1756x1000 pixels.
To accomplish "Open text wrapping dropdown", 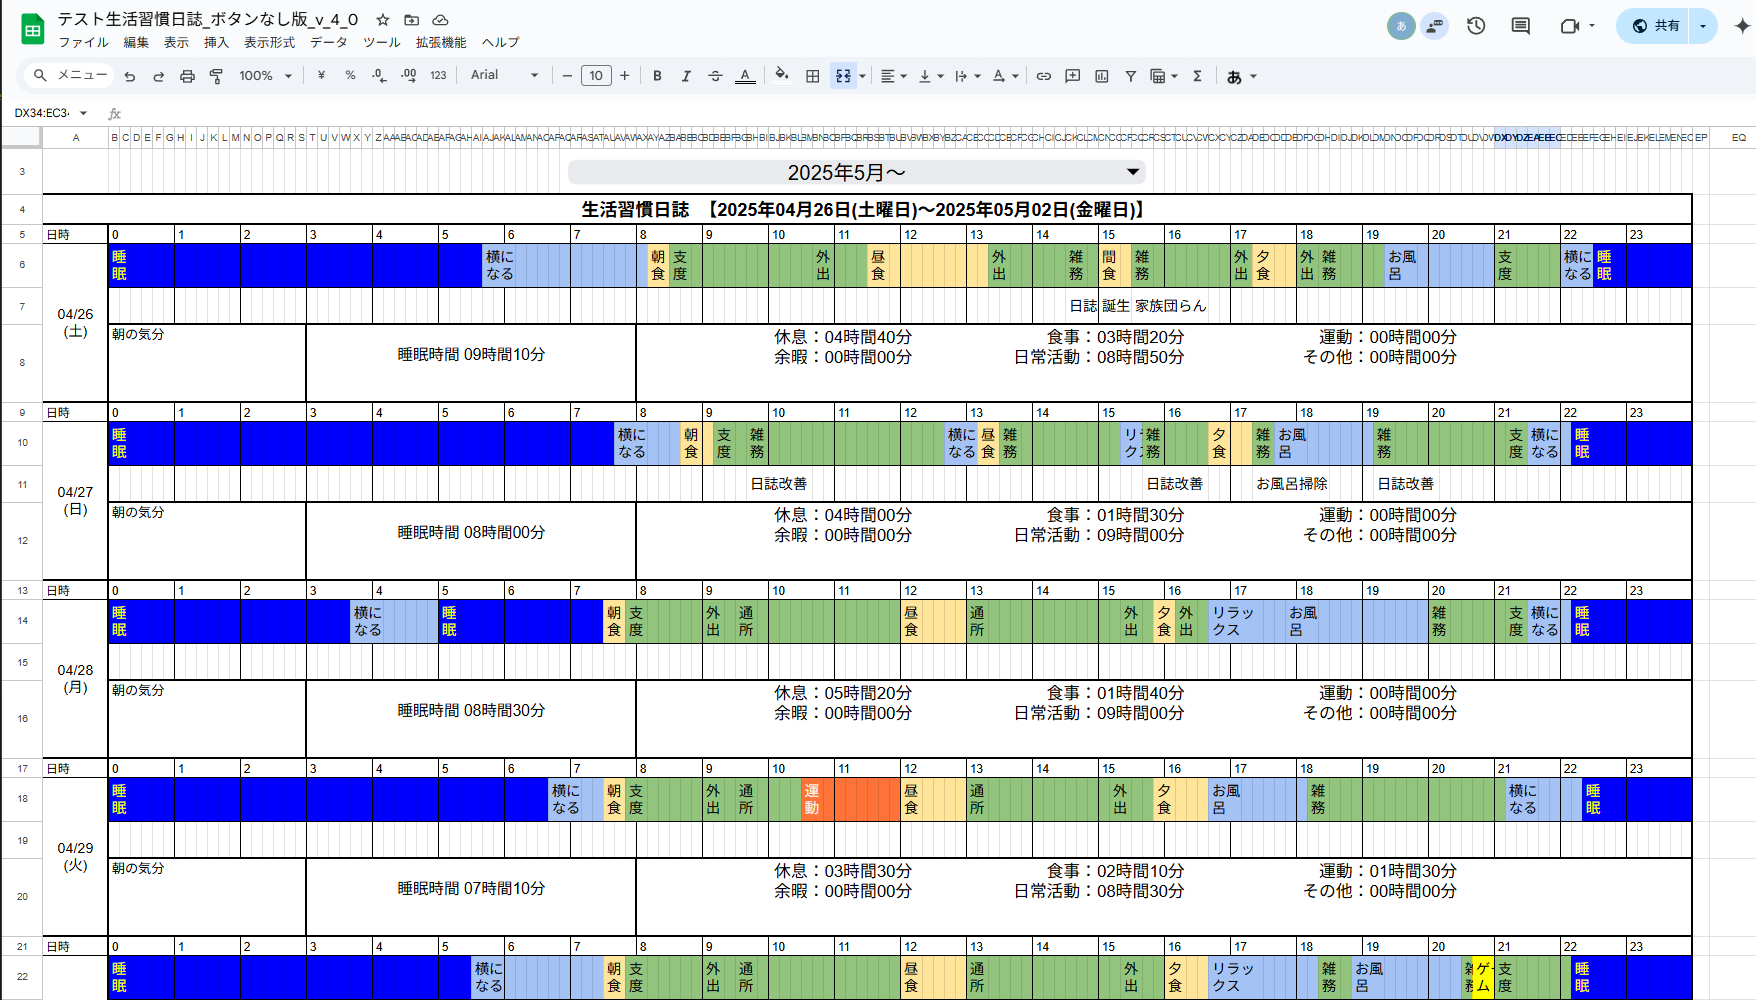I will [x=967, y=76].
